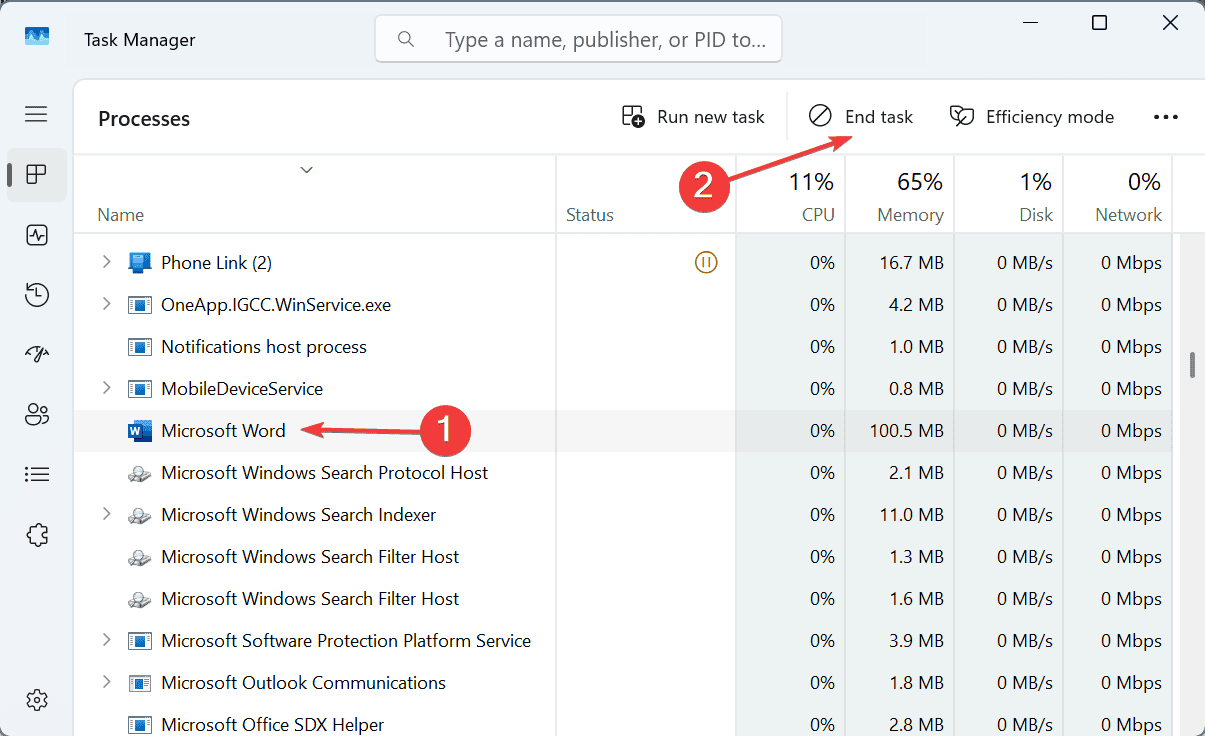Click the OneApp.IGCC.WinService.exe icon
This screenshot has height=736, width=1205.
139,305
